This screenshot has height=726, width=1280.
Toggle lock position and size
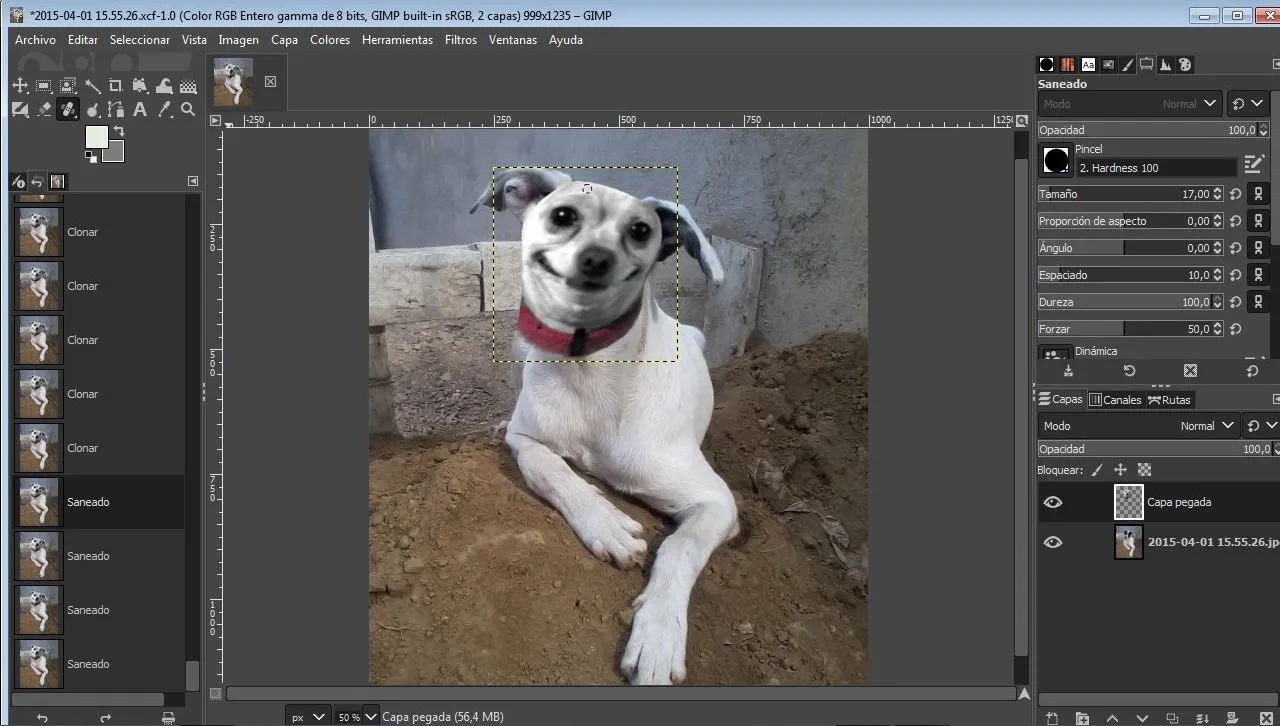(x=1121, y=469)
